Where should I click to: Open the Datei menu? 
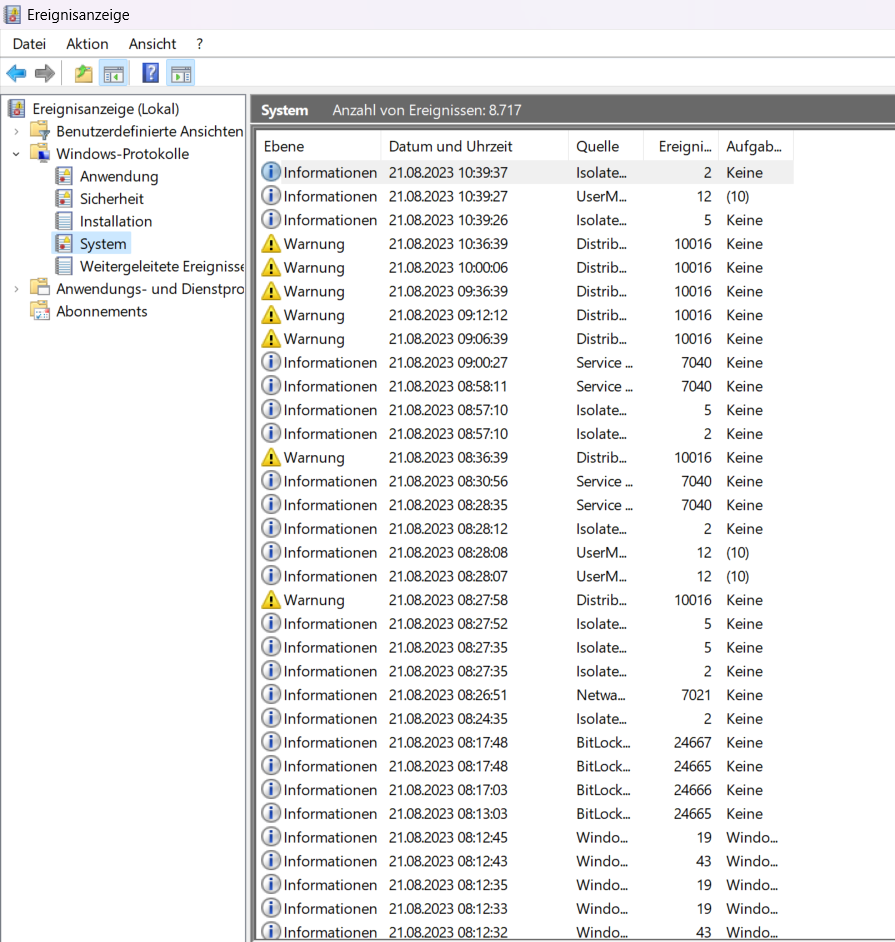click(x=29, y=44)
